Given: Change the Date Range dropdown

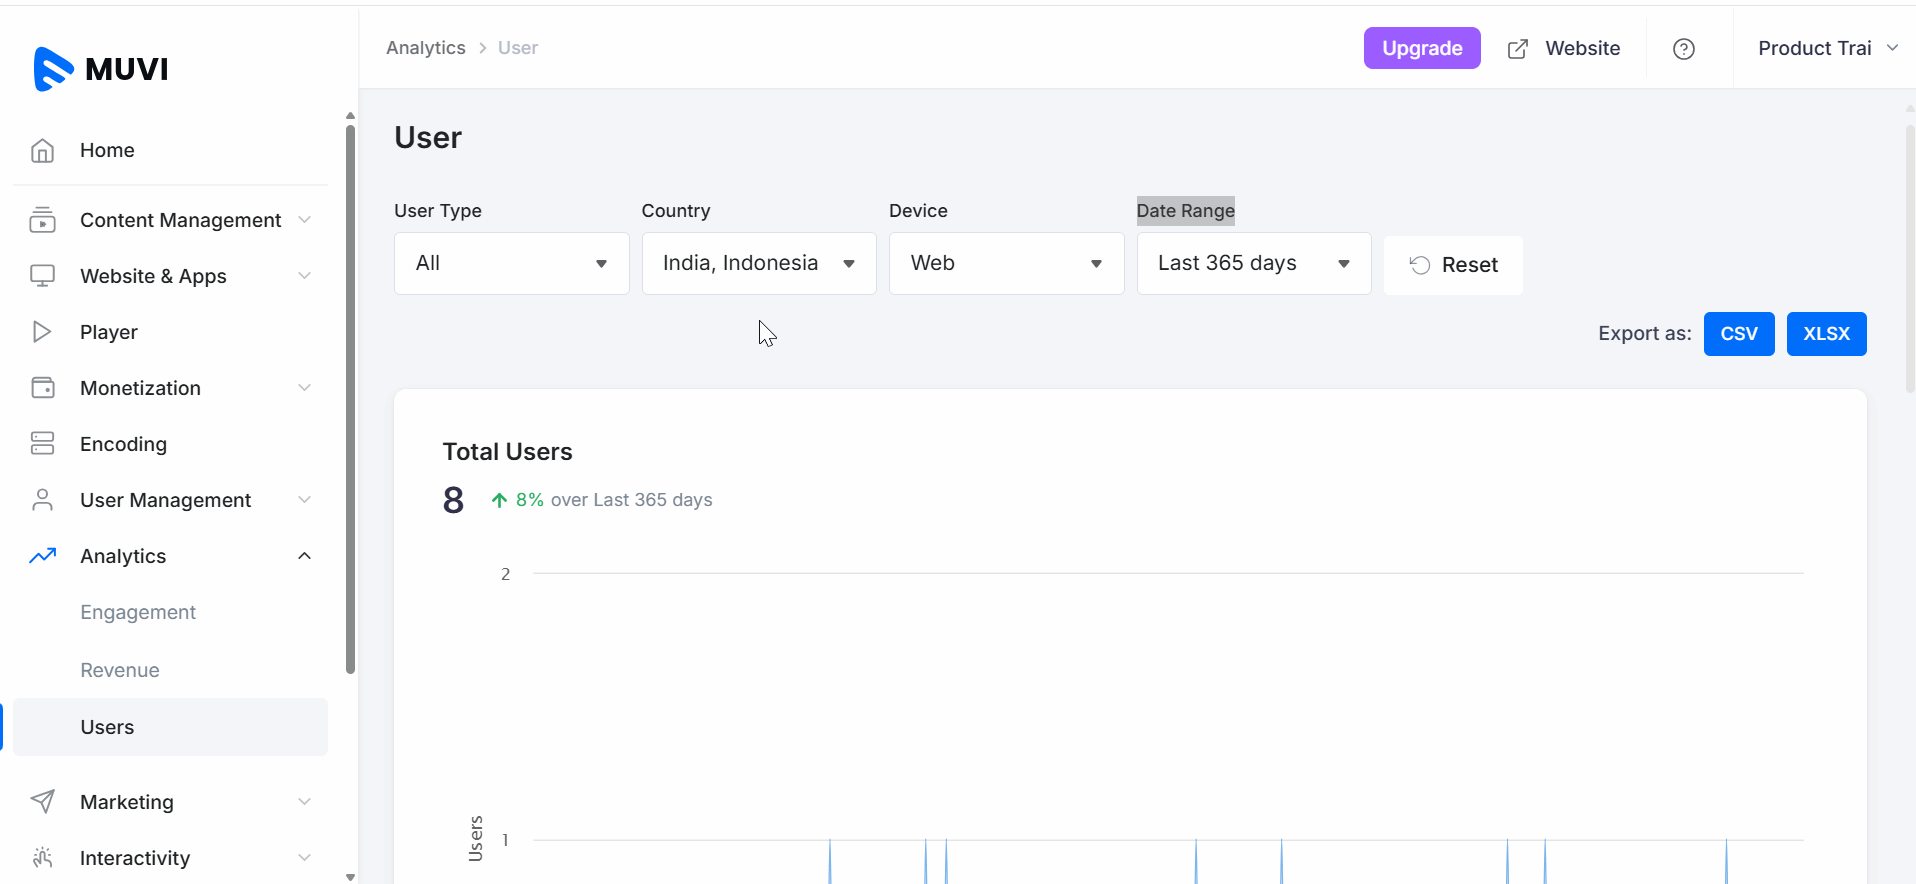Looking at the screenshot, I should pyautogui.click(x=1253, y=264).
